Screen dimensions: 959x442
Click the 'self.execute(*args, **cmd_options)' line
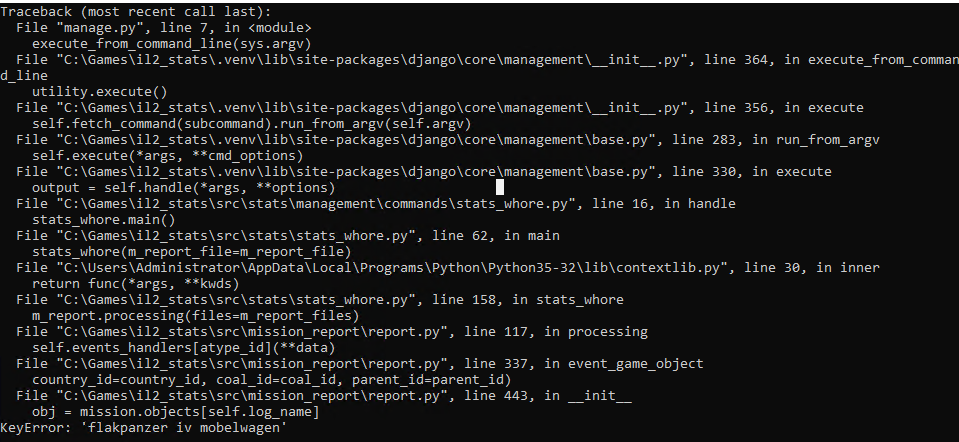pos(167,155)
